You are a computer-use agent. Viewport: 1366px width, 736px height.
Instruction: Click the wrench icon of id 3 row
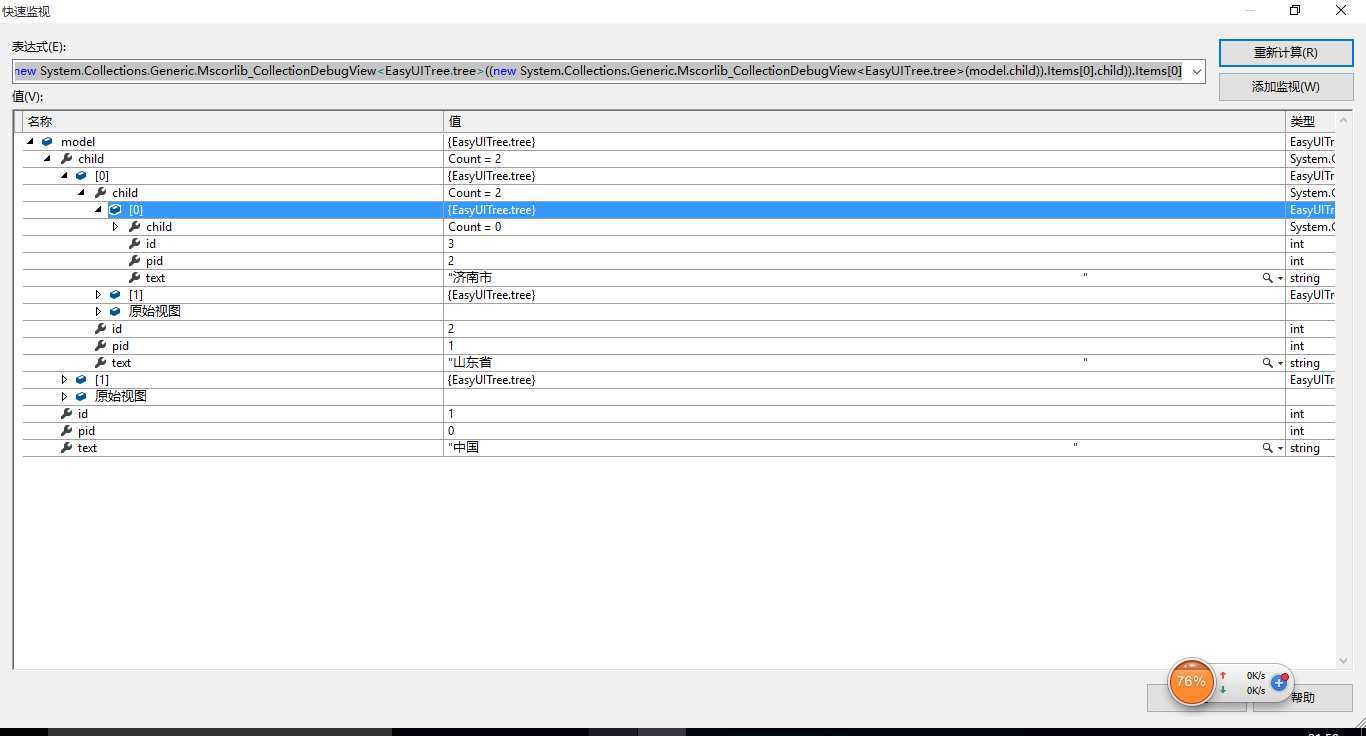[134, 244]
